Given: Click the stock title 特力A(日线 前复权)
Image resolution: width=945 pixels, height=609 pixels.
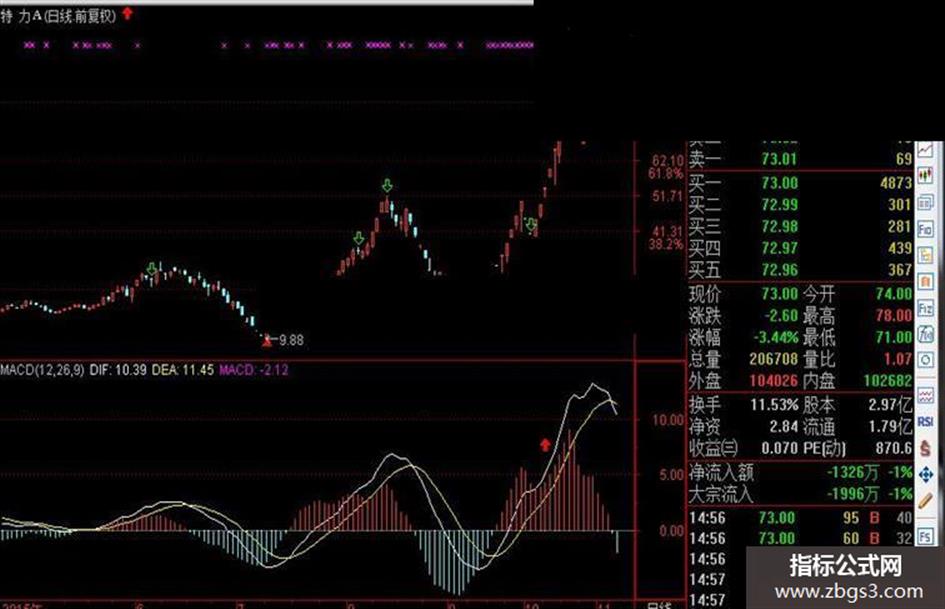Looking at the screenshot, I should (x=58, y=16).
